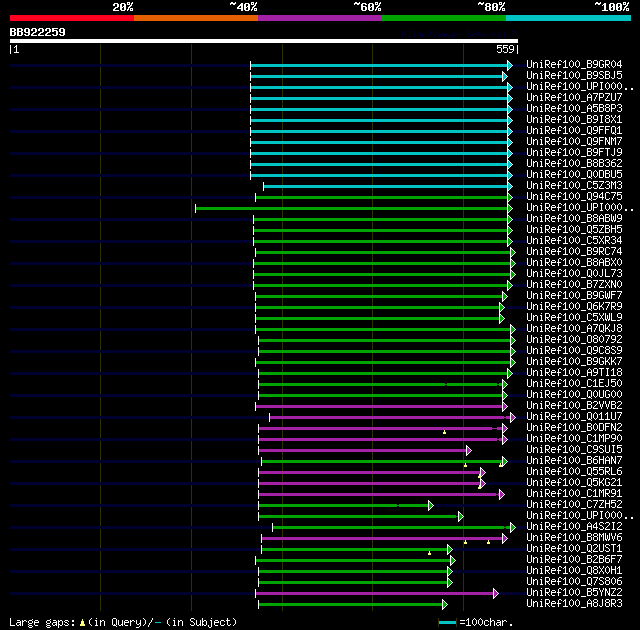This screenshot has width=640, height=630.
Task: Select the UniRef100_B5YNZ2 hit name
Action: pyautogui.click(x=574, y=593)
